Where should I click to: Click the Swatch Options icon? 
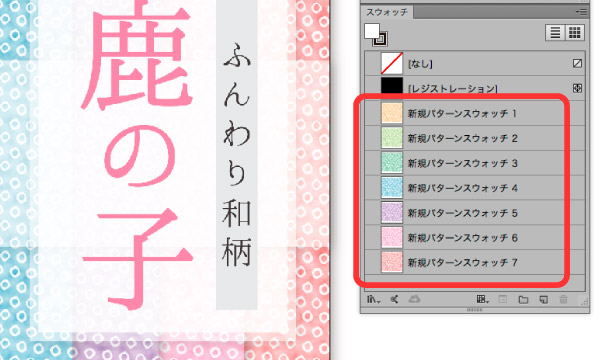(503, 300)
